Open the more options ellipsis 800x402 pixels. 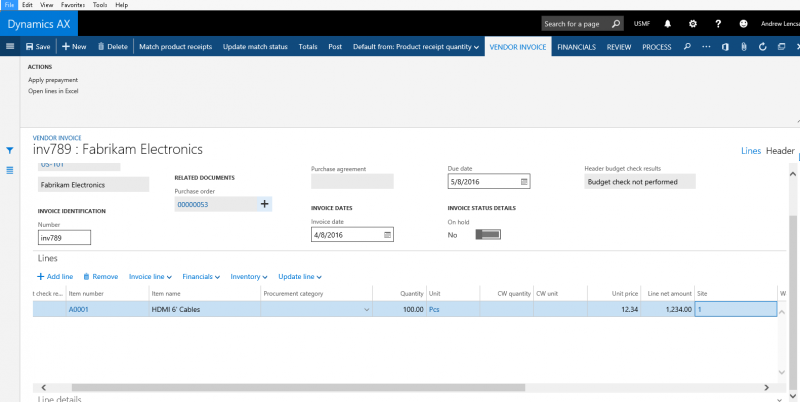[x=706, y=46]
